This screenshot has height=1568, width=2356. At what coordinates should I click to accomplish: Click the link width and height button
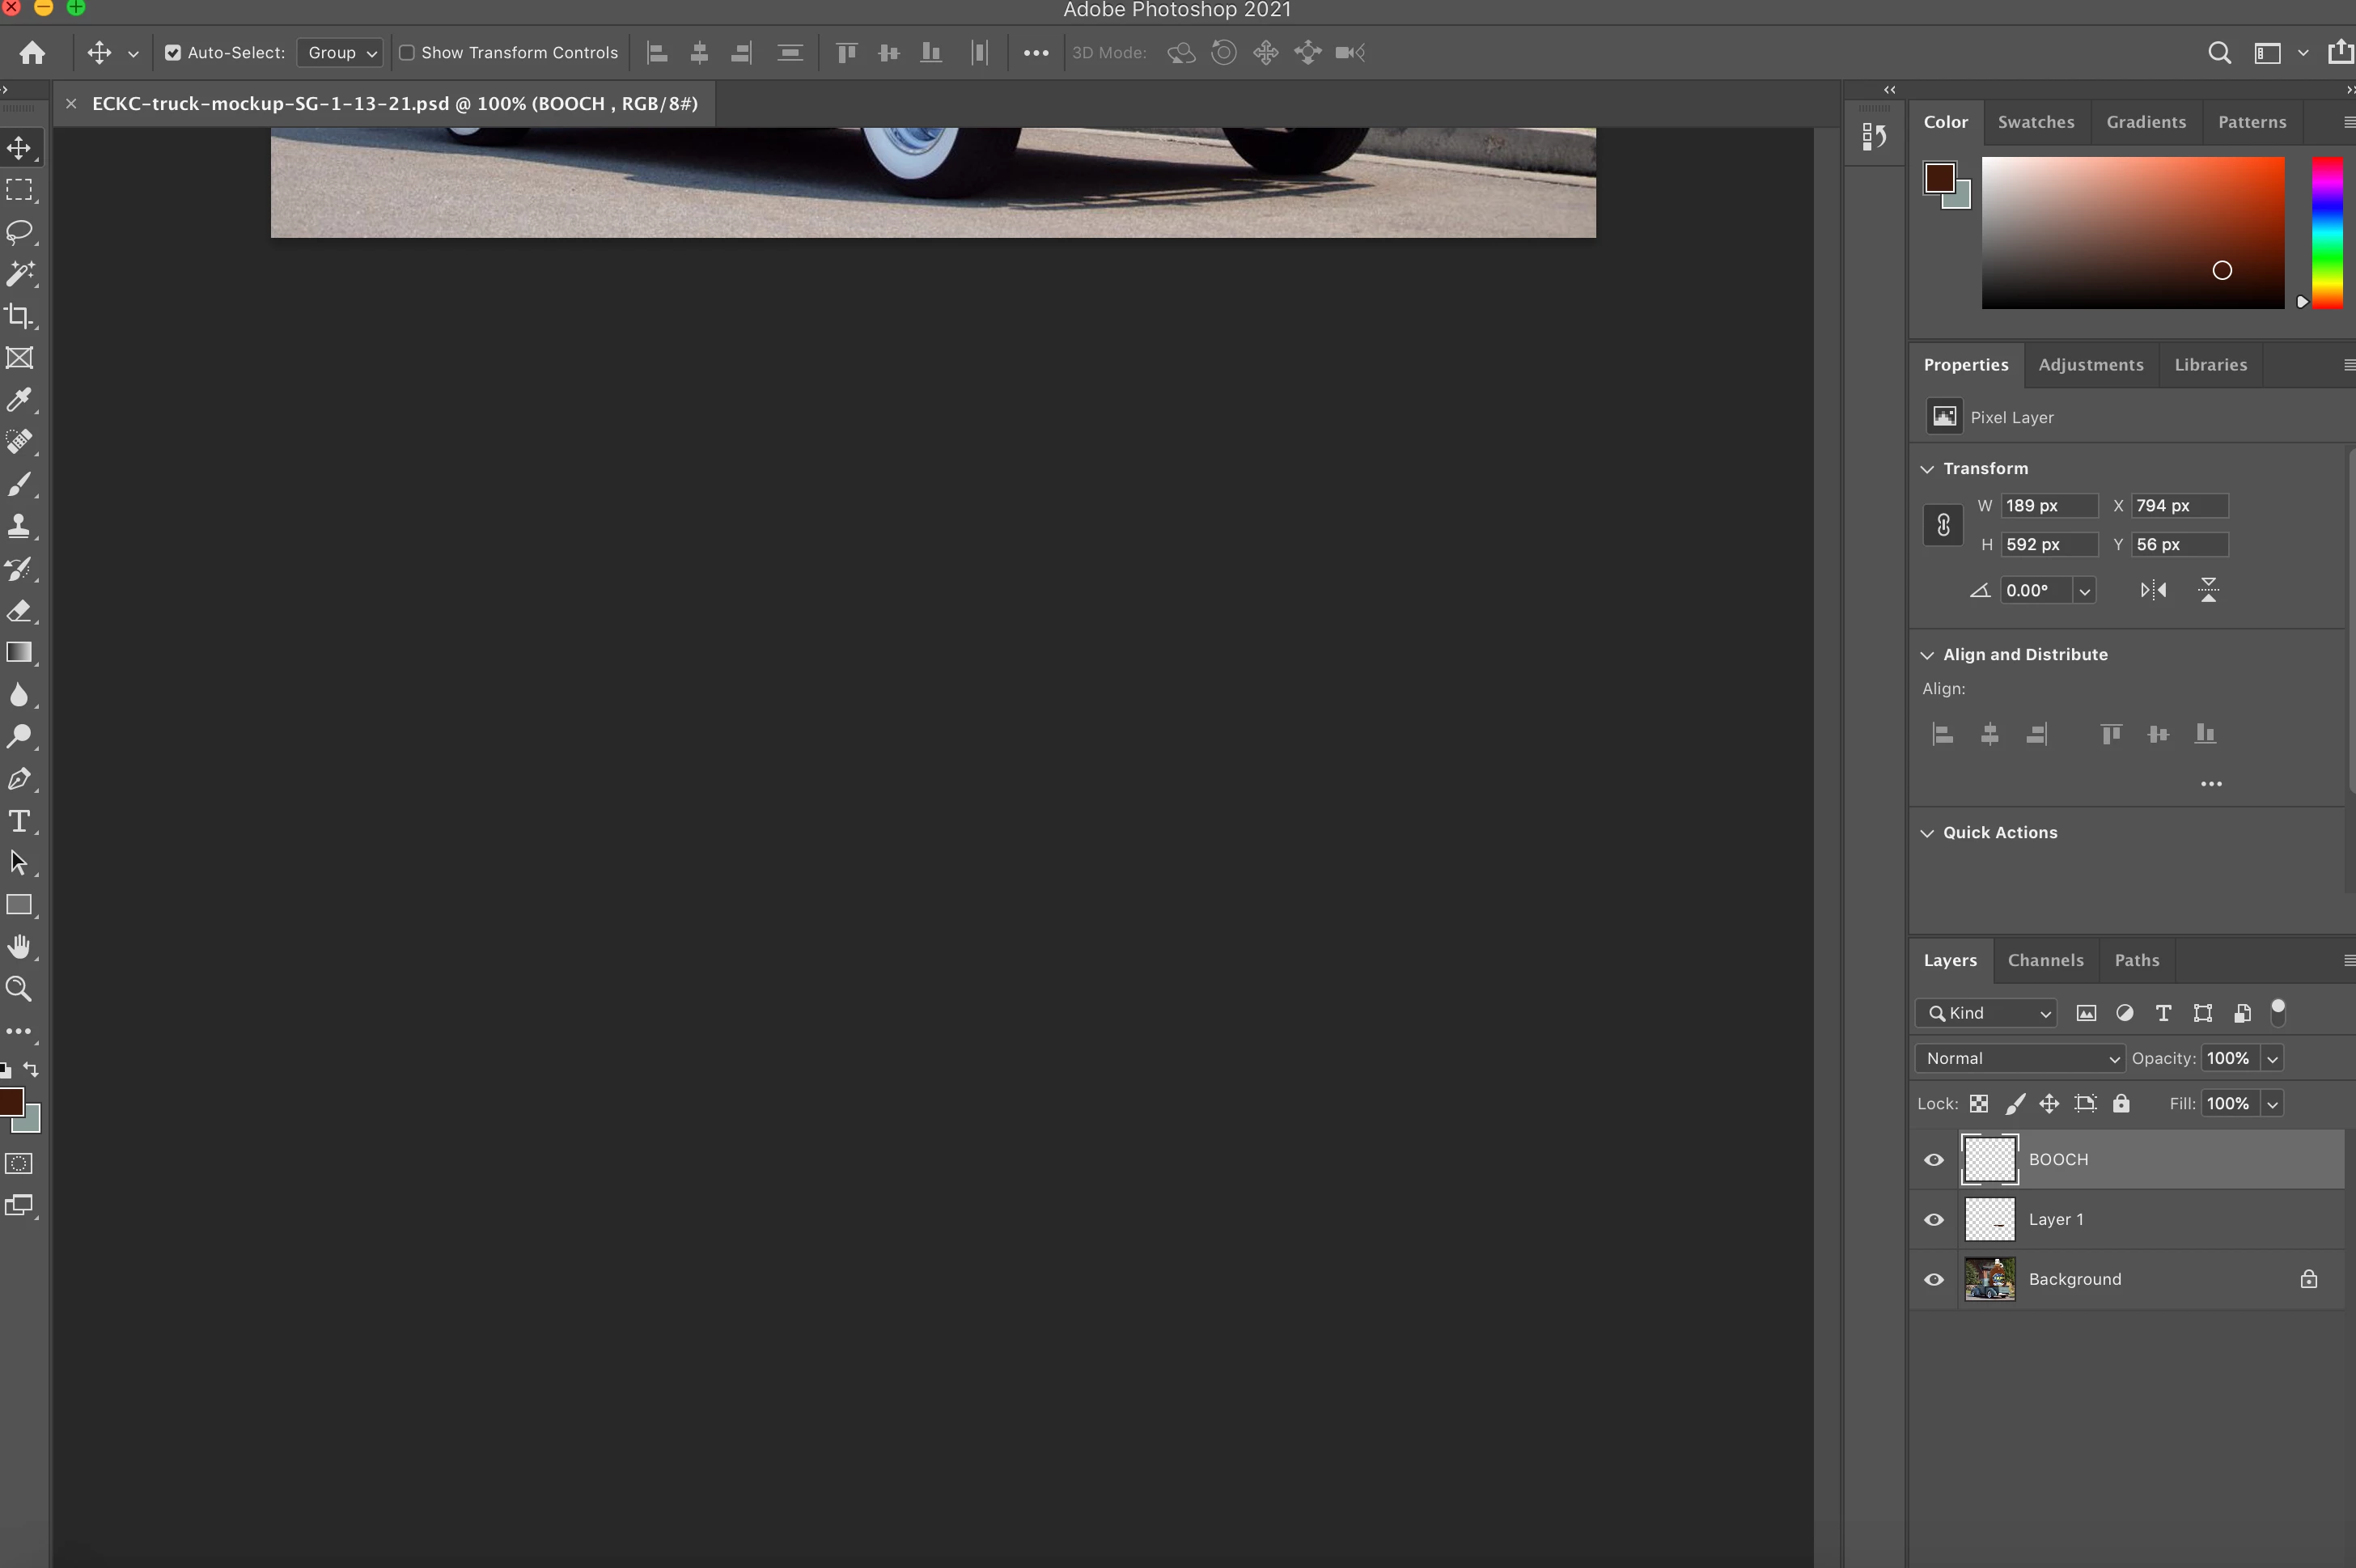pyautogui.click(x=1943, y=525)
